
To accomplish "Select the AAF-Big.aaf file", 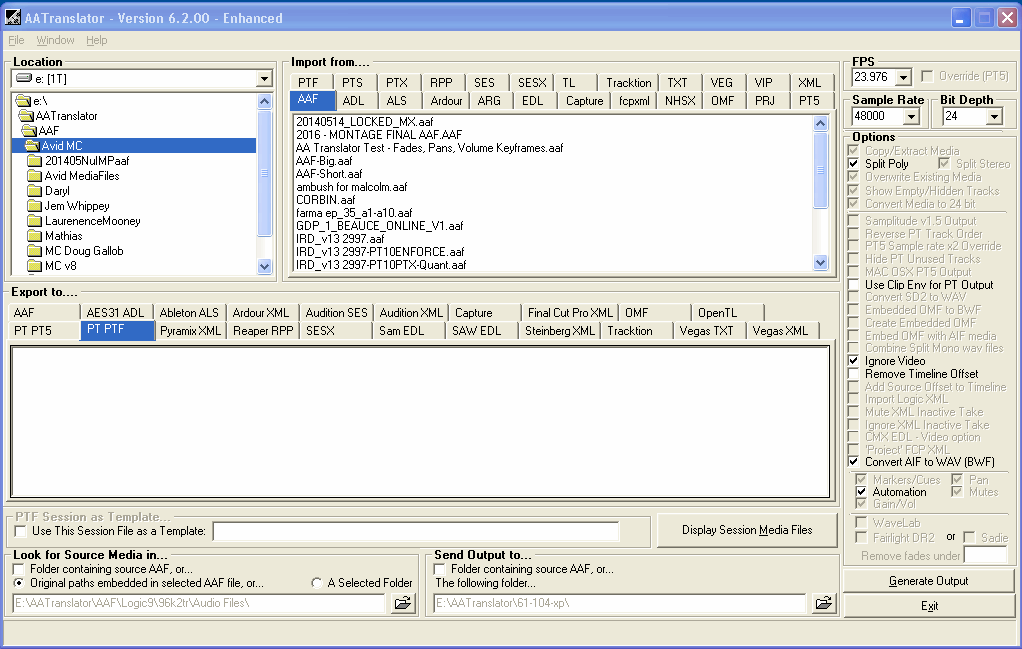I will click(x=324, y=161).
